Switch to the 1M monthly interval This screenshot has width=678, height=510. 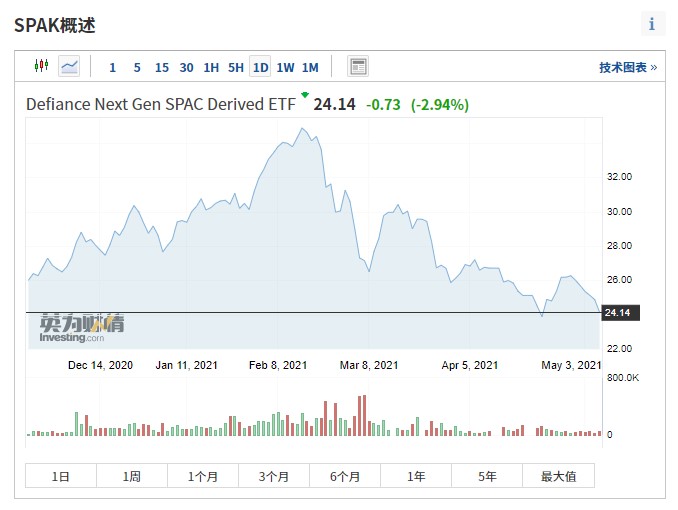click(x=310, y=67)
